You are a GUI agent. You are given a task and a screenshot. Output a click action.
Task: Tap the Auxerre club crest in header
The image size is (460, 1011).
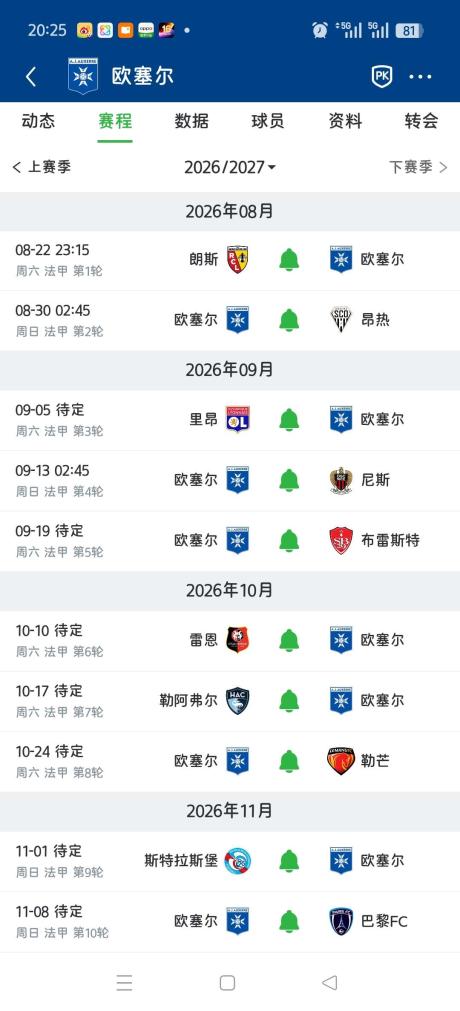tap(83, 76)
